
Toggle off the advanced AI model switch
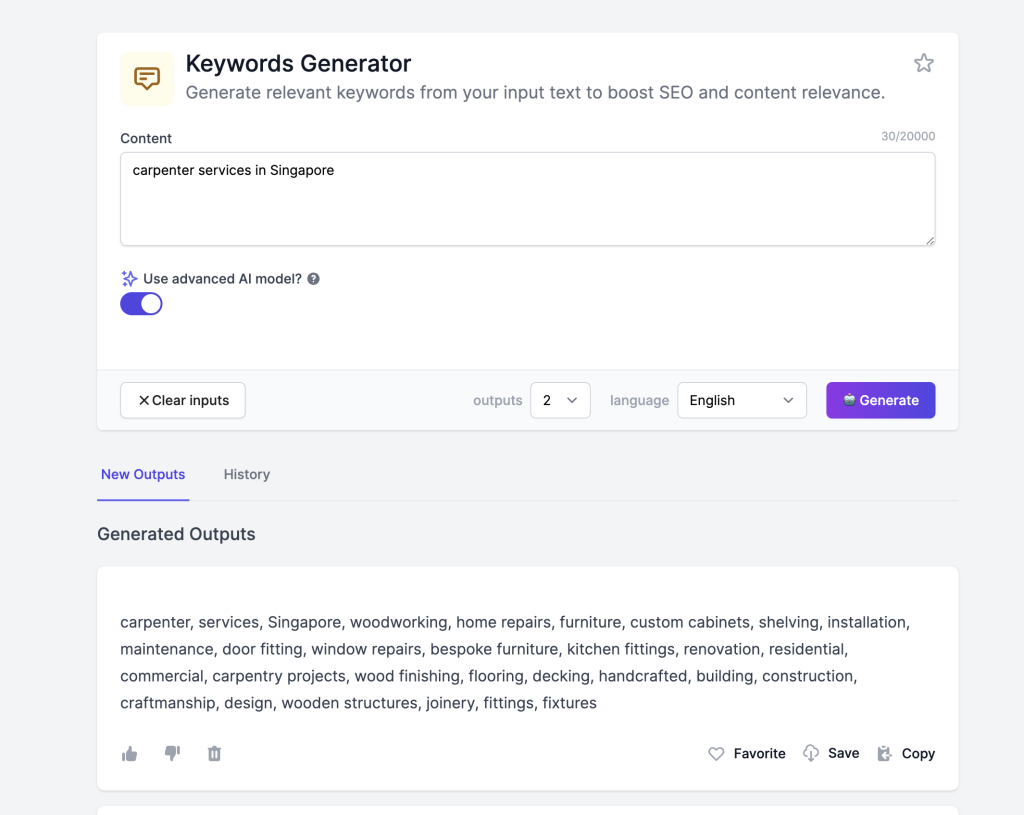tap(141, 304)
